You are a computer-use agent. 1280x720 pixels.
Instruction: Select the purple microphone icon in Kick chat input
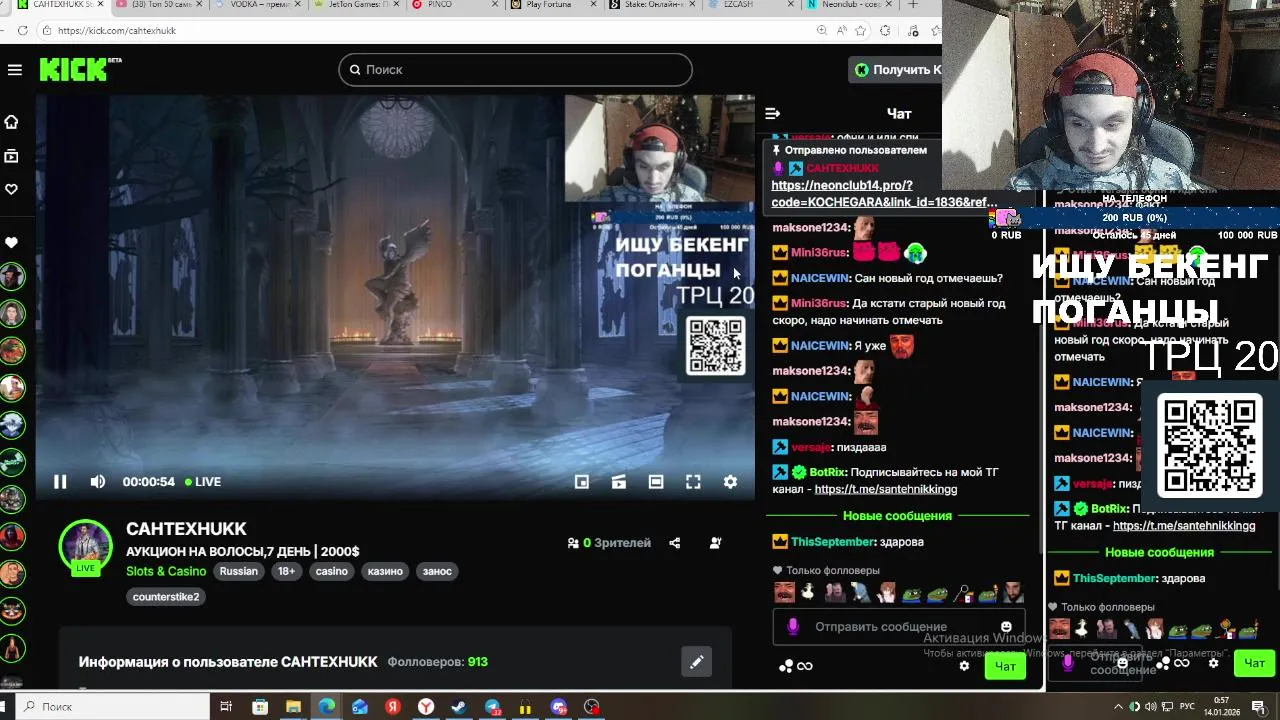(793, 627)
